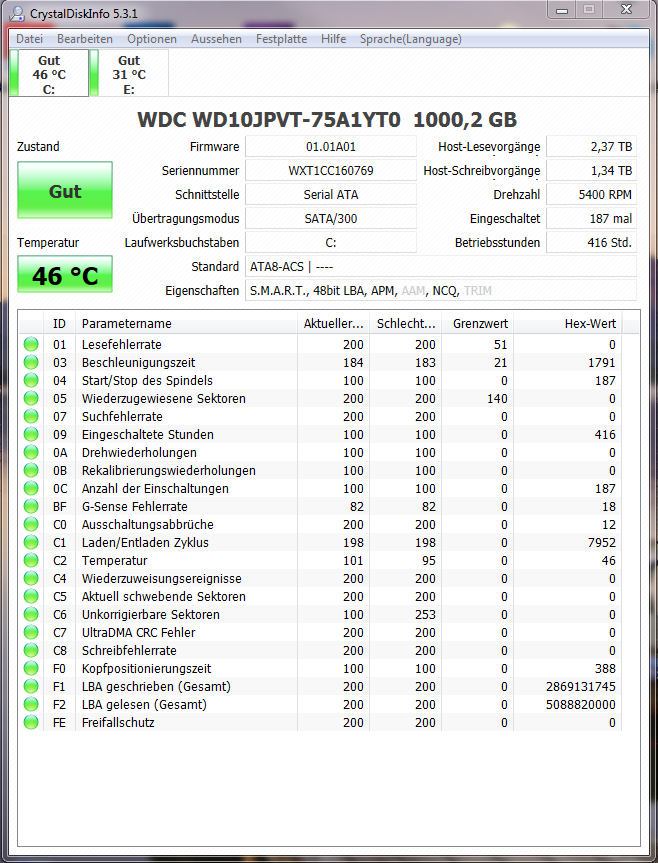Click the Betriebsstunden field 416 Std.
Viewport: 658px width, 863px height.
591,243
